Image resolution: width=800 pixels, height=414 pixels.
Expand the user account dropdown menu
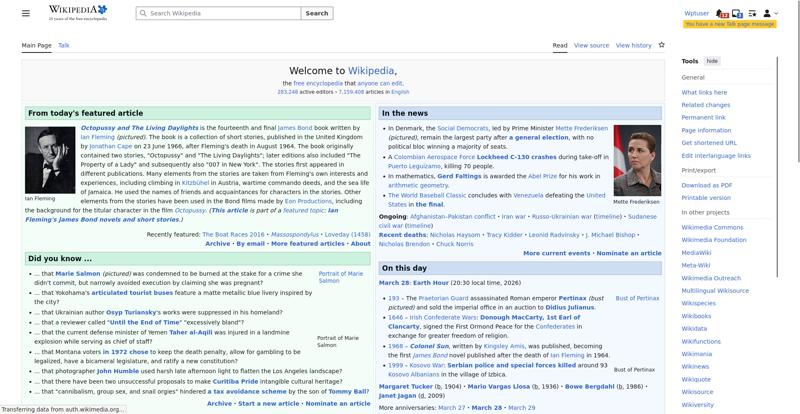point(770,13)
